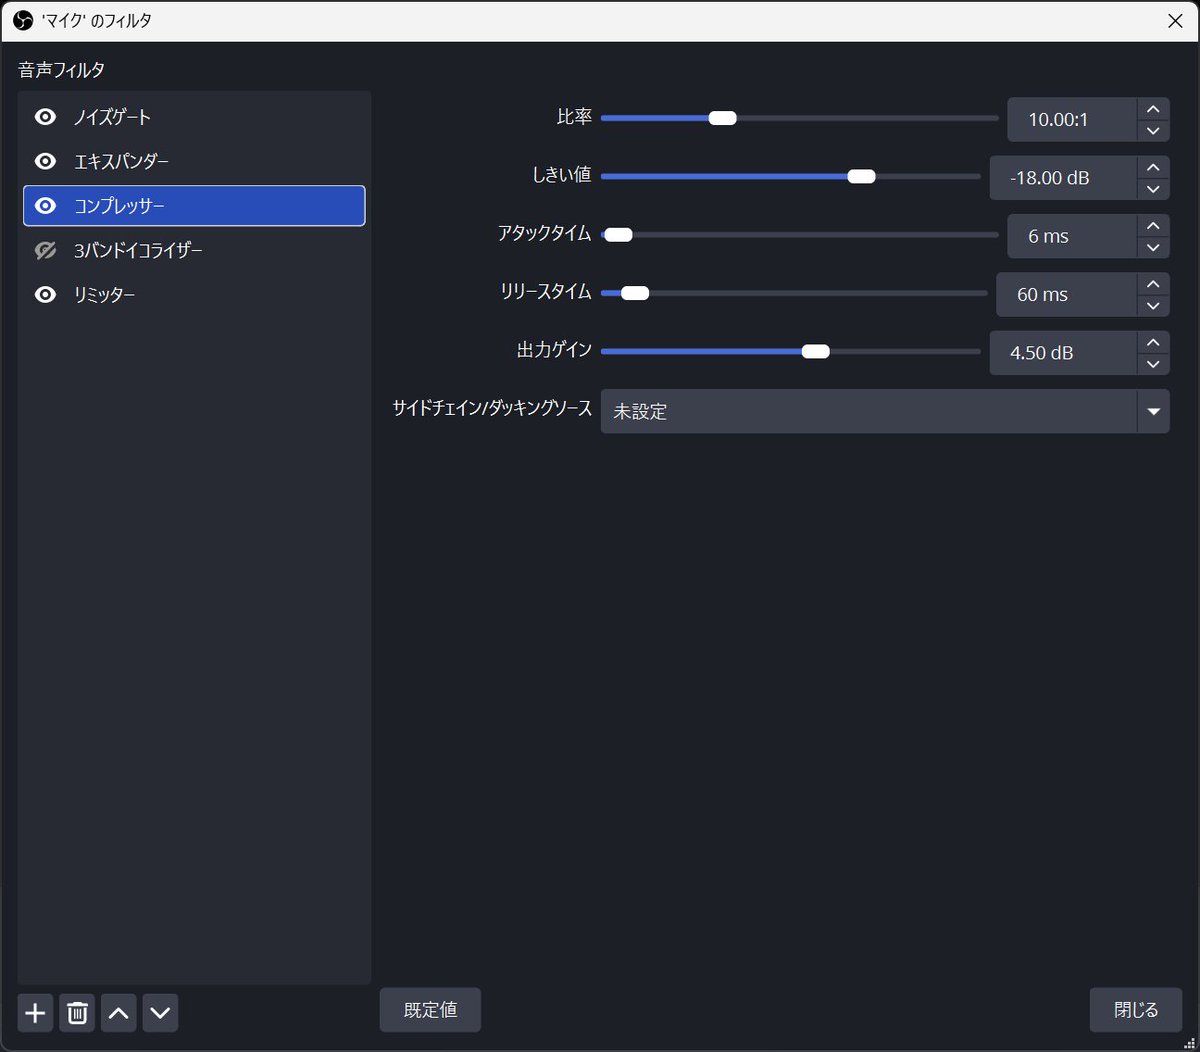
Task: Decrease しきい値 with down arrow
Action: pos(1153,189)
